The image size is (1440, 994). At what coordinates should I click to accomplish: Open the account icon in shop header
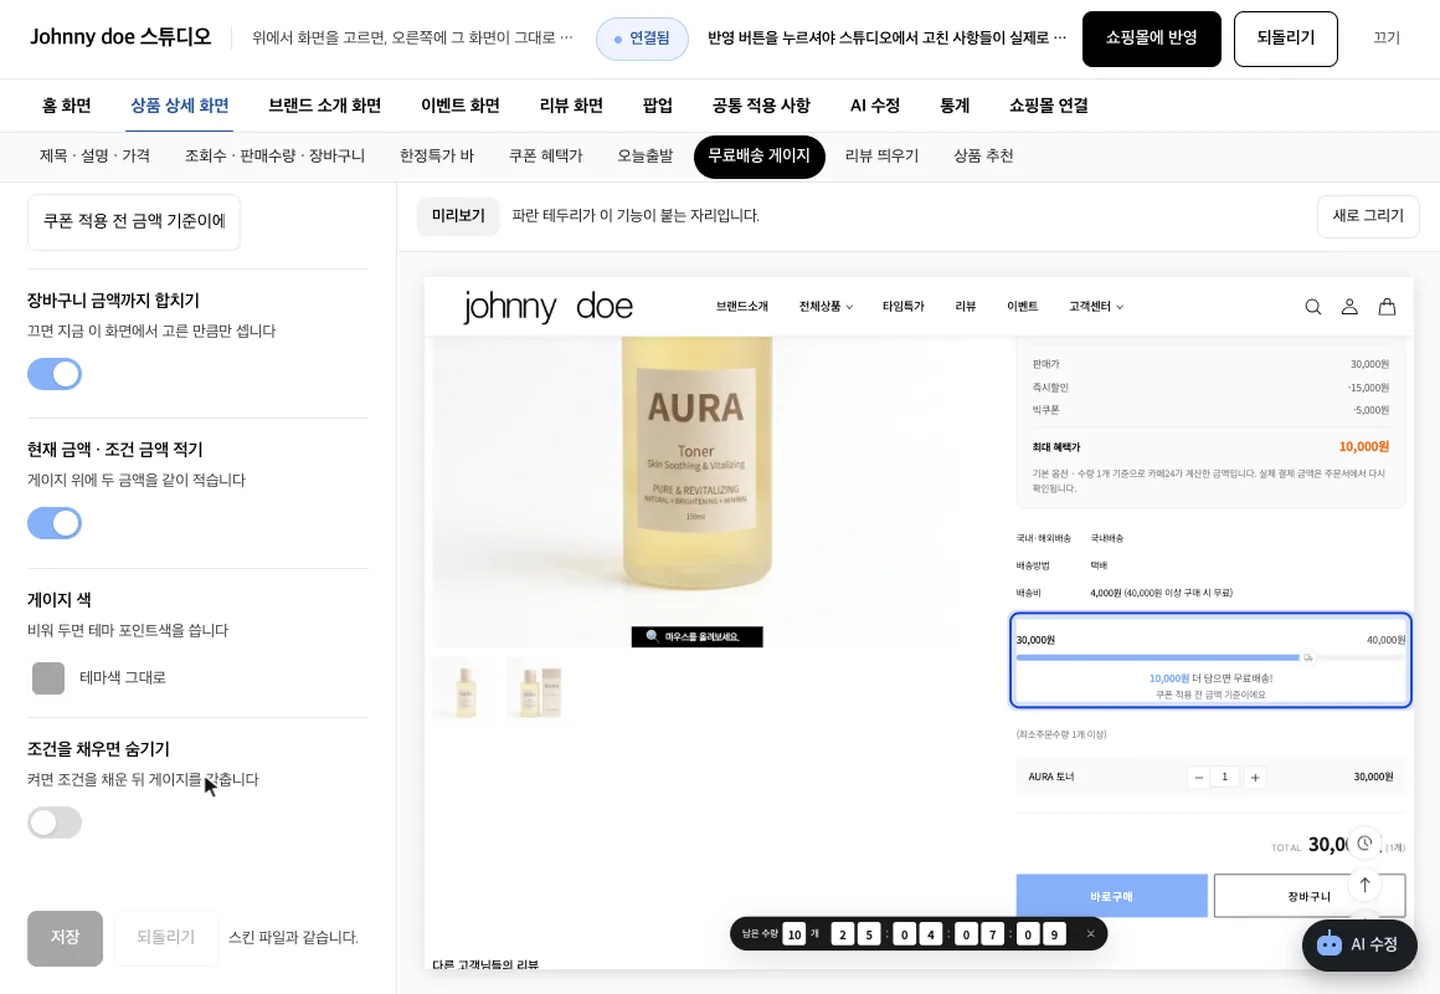[1349, 307]
